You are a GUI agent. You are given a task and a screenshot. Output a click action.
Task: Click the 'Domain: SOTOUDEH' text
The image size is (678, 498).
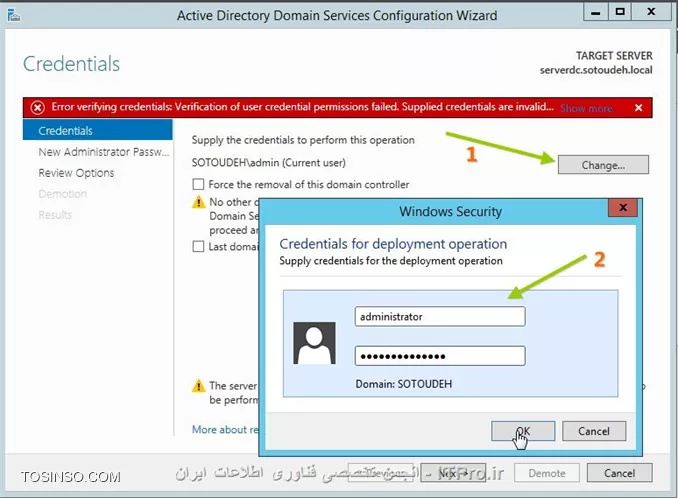pyautogui.click(x=403, y=384)
